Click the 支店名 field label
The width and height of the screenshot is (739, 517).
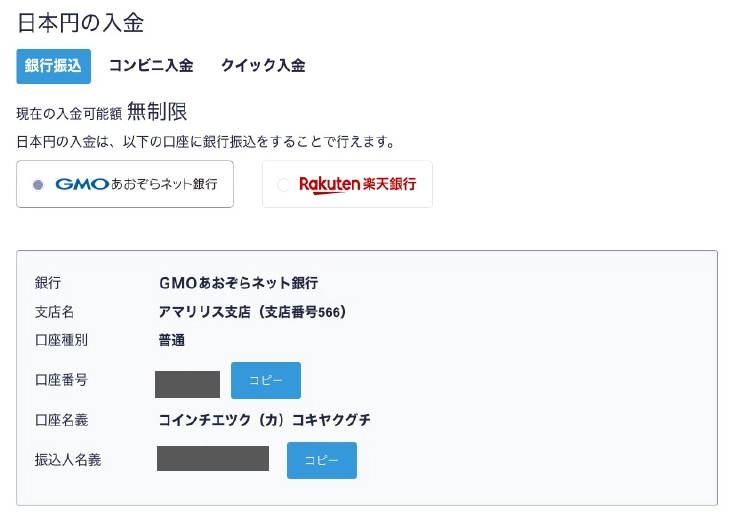point(54,312)
